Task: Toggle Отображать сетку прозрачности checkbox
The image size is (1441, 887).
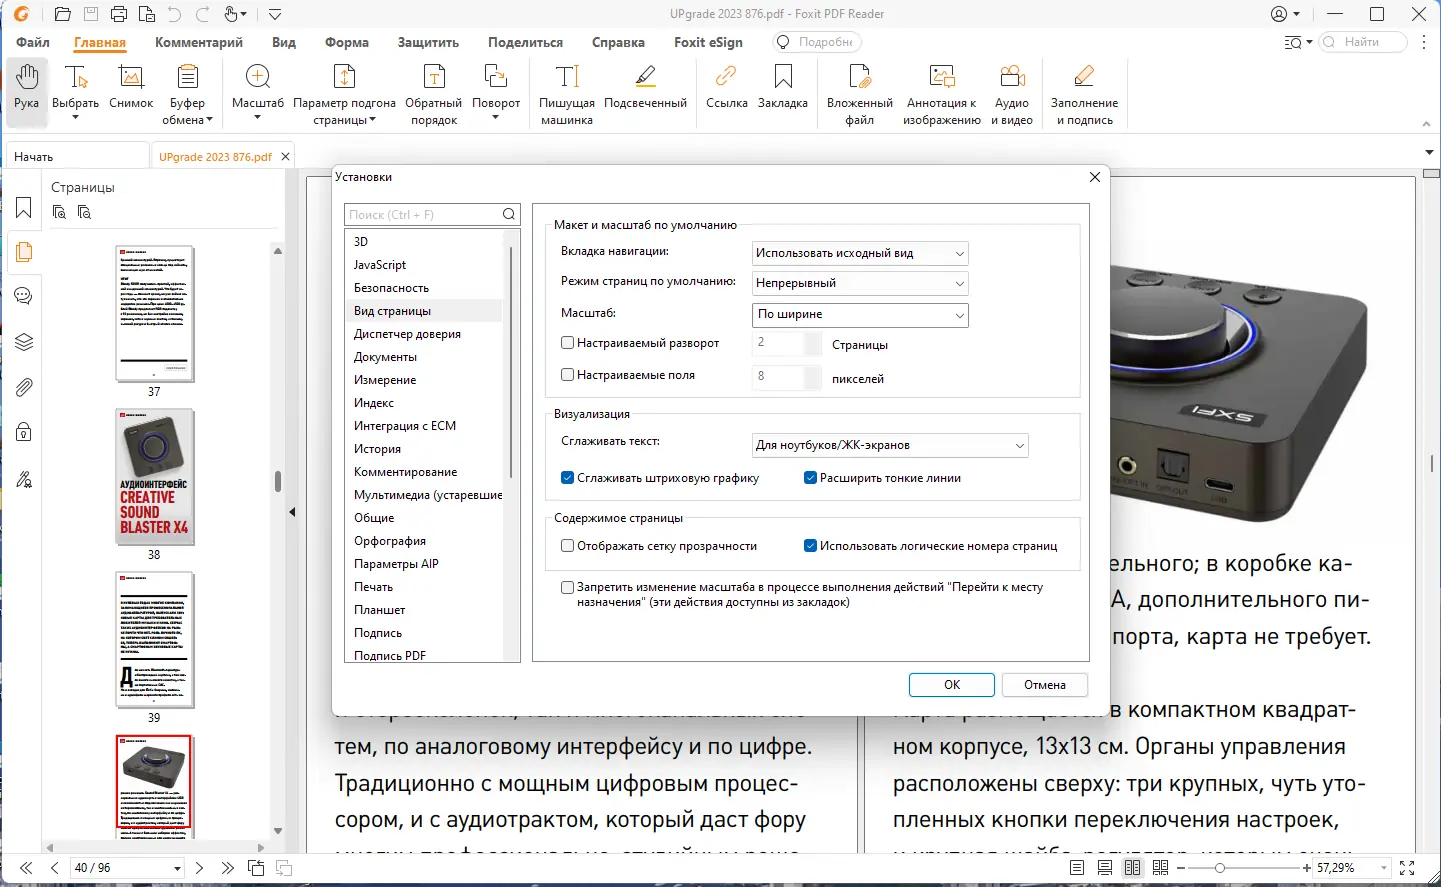Action: tap(568, 546)
